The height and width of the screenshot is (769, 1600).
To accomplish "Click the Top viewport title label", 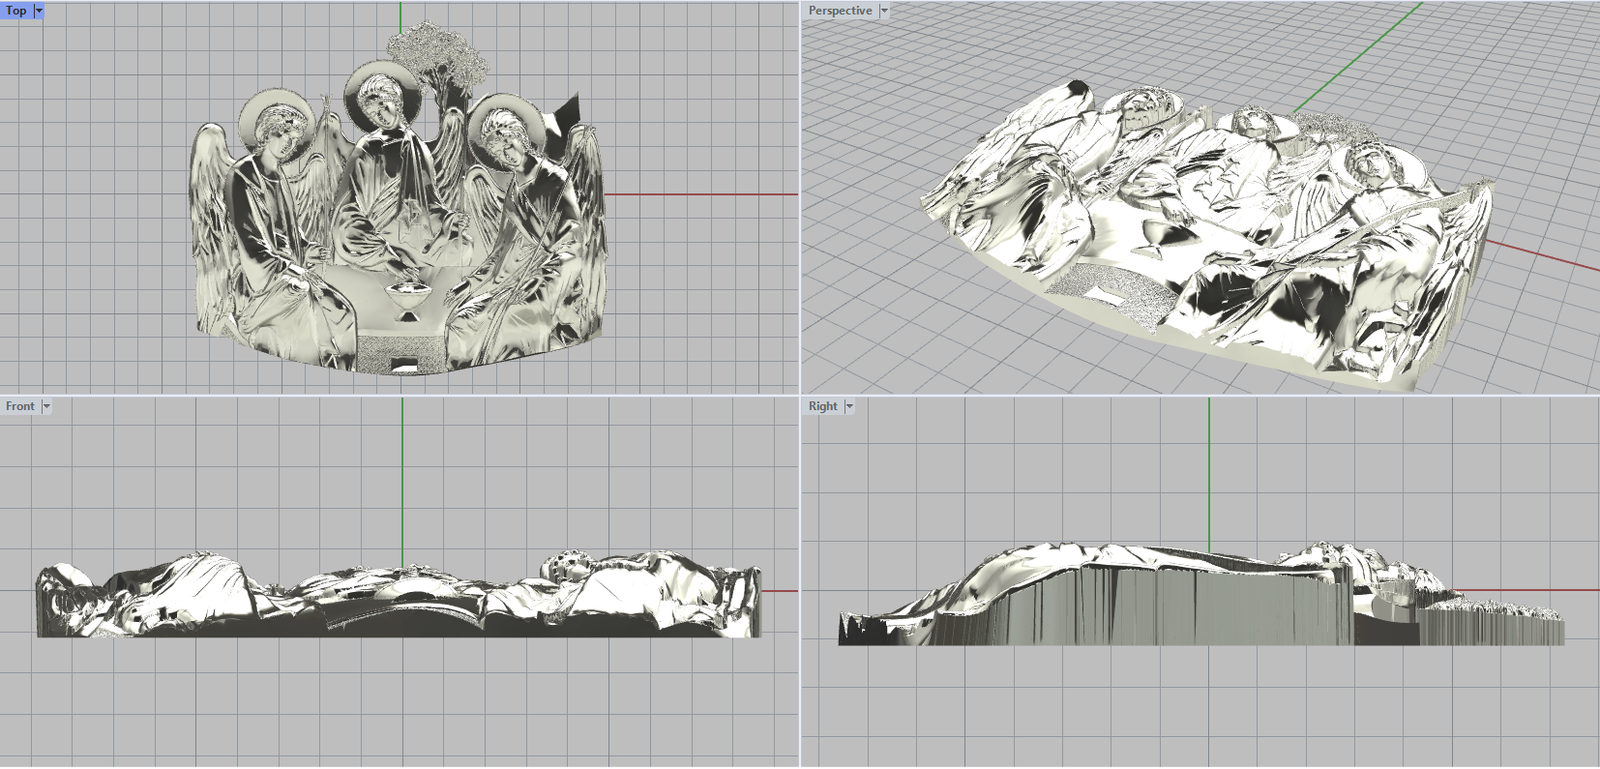I will coord(16,11).
